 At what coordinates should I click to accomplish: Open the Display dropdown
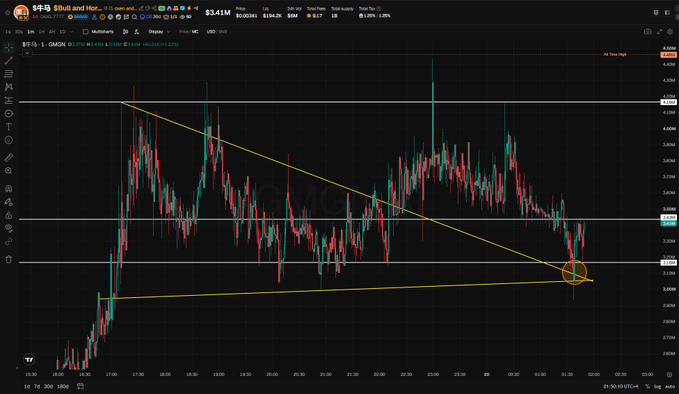(x=159, y=32)
